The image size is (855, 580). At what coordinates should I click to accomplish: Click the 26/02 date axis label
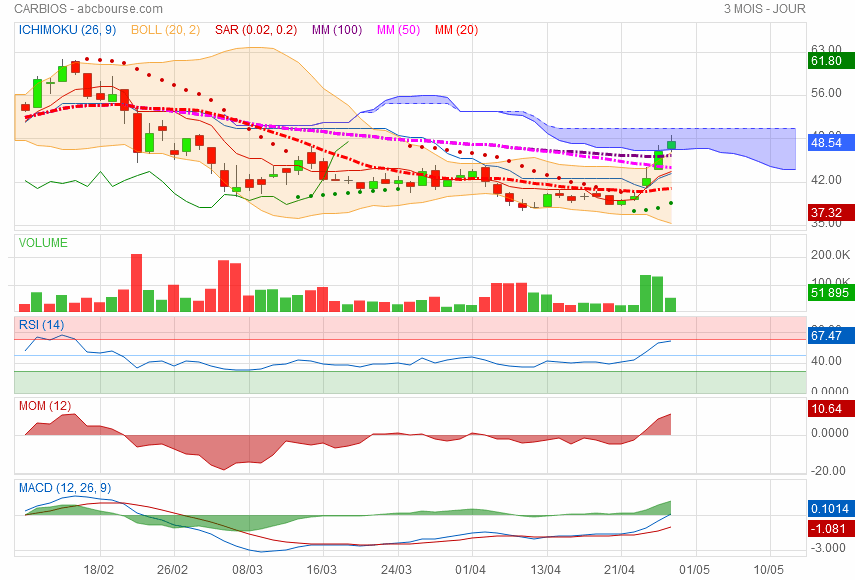point(172,570)
